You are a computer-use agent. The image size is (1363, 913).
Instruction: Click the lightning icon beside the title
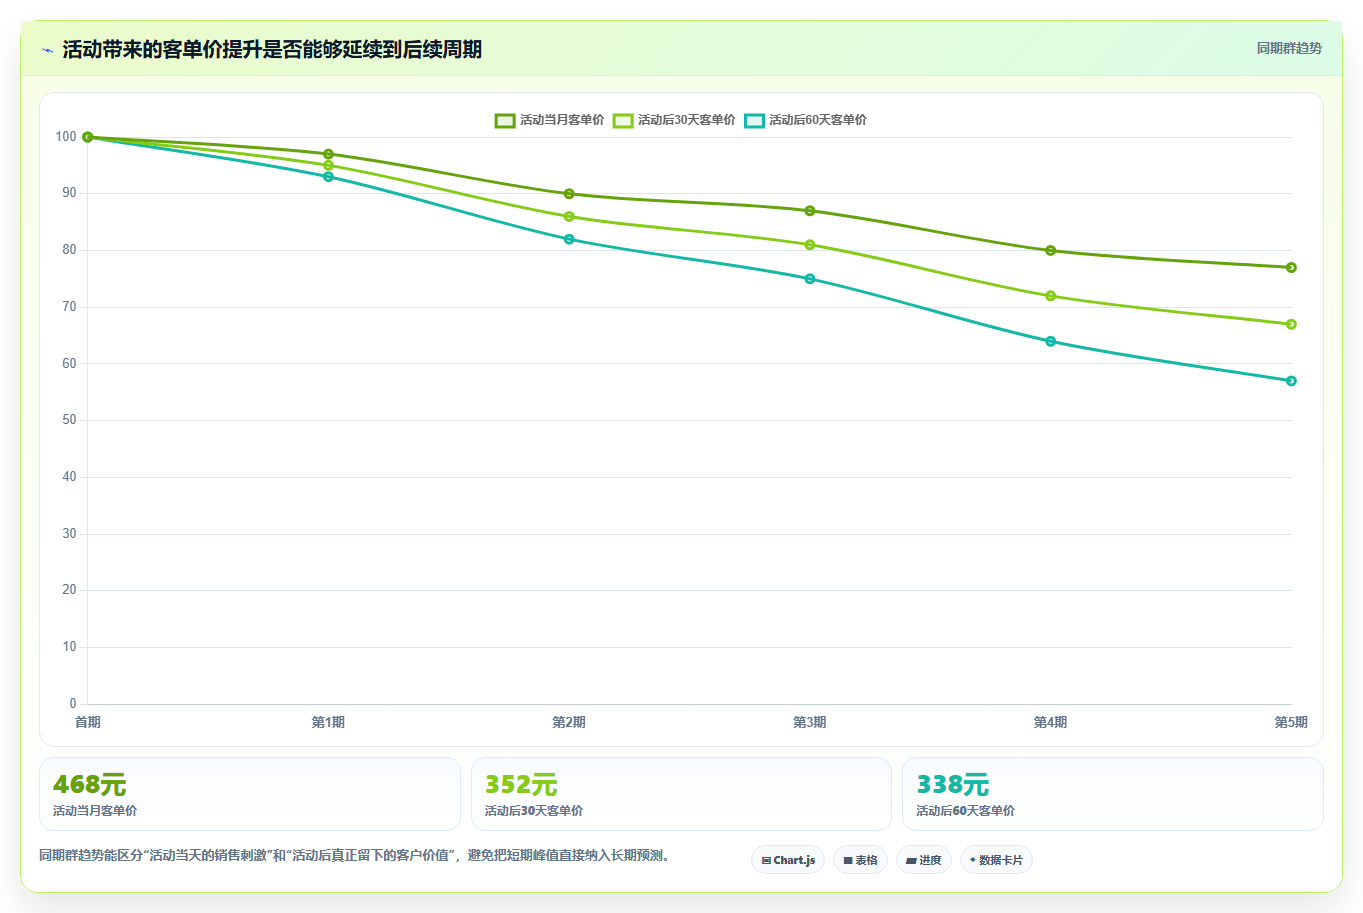pyautogui.click(x=47, y=50)
